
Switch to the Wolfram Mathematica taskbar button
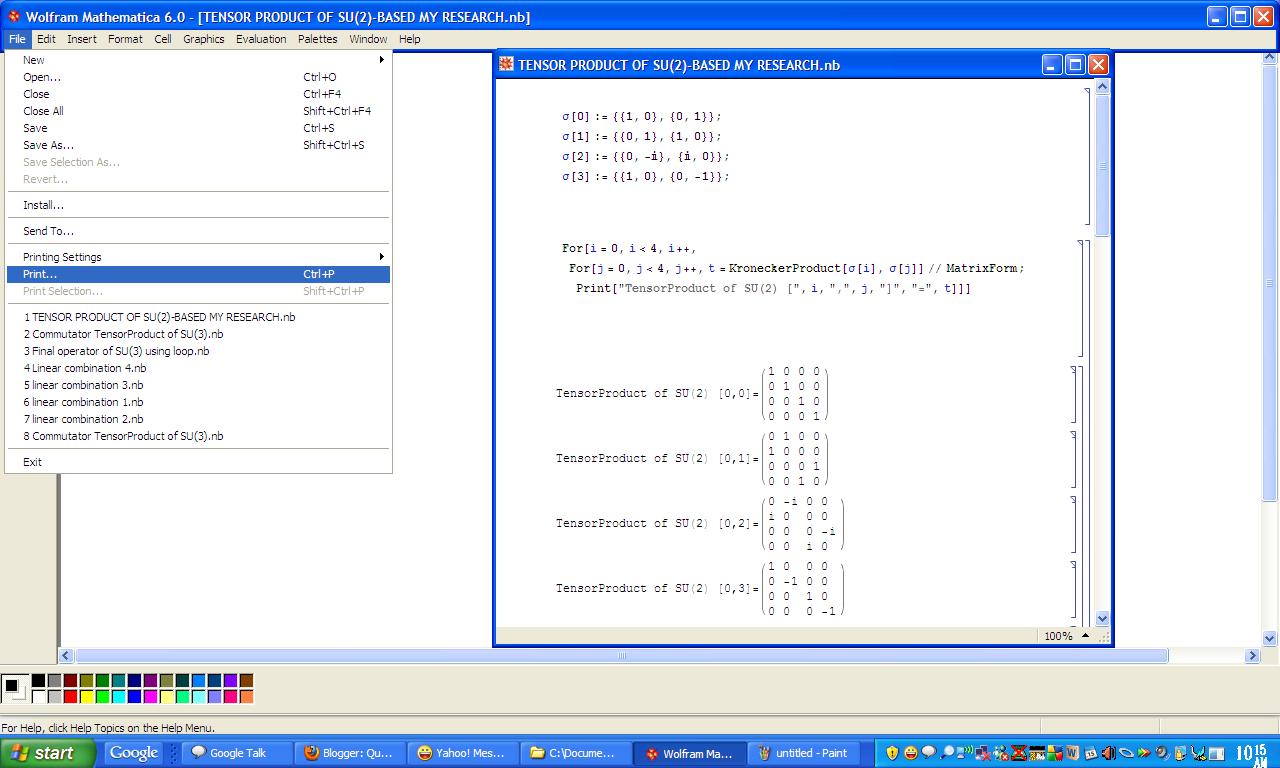690,753
